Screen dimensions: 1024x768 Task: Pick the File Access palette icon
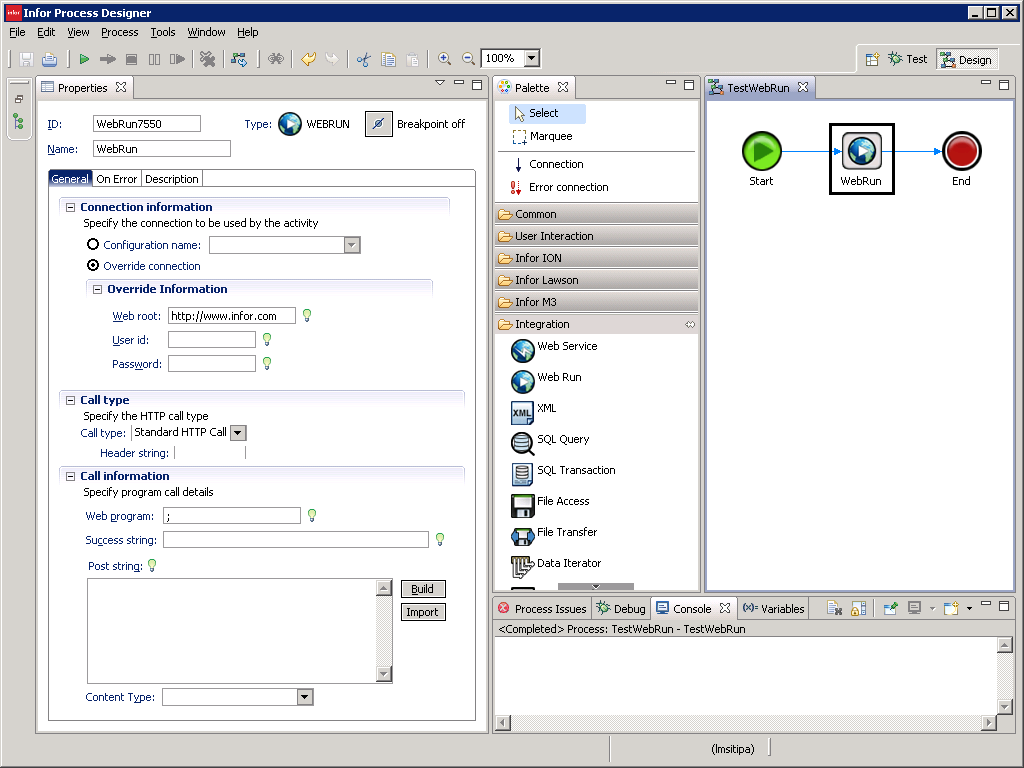click(523, 505)
